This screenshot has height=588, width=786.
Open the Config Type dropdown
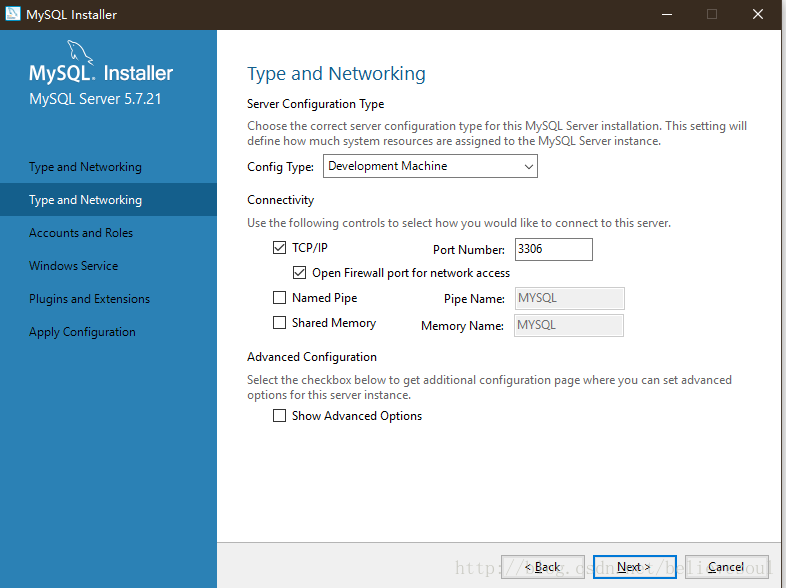click(x=430, y=166)
